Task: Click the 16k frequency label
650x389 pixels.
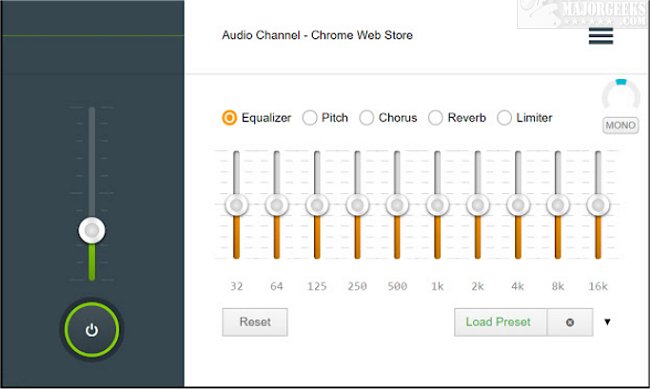Action: [598, 286]
